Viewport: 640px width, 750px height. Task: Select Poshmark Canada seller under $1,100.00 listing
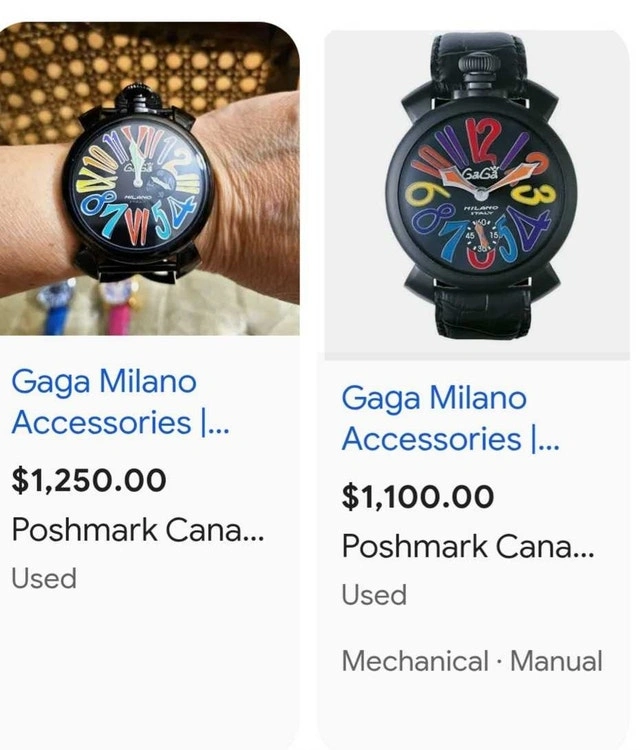[468, 547]
